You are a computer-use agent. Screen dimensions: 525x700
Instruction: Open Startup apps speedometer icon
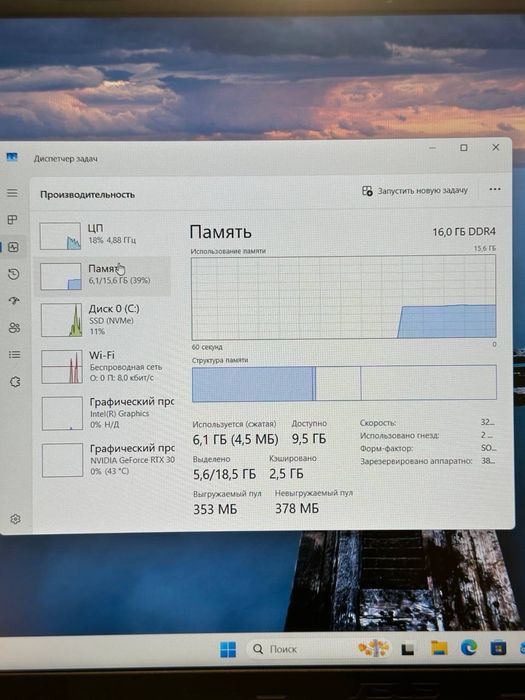coord(14,301)
